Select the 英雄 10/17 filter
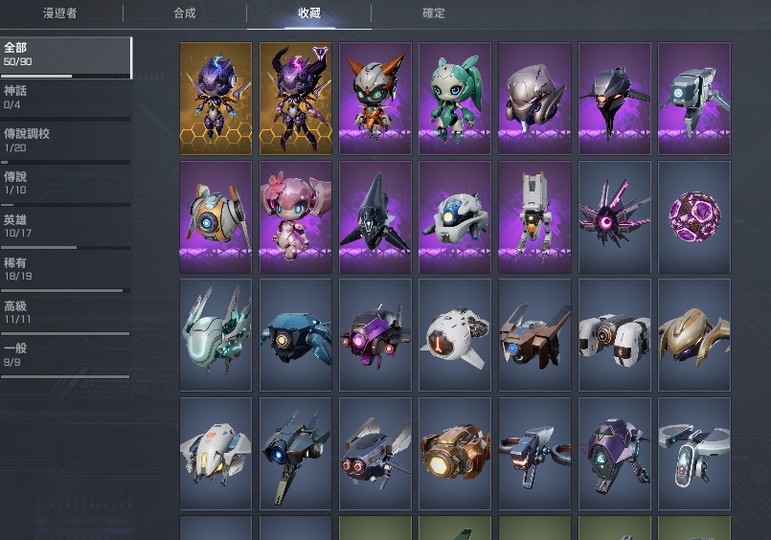The image size is (771, 540). pos(66,229)
